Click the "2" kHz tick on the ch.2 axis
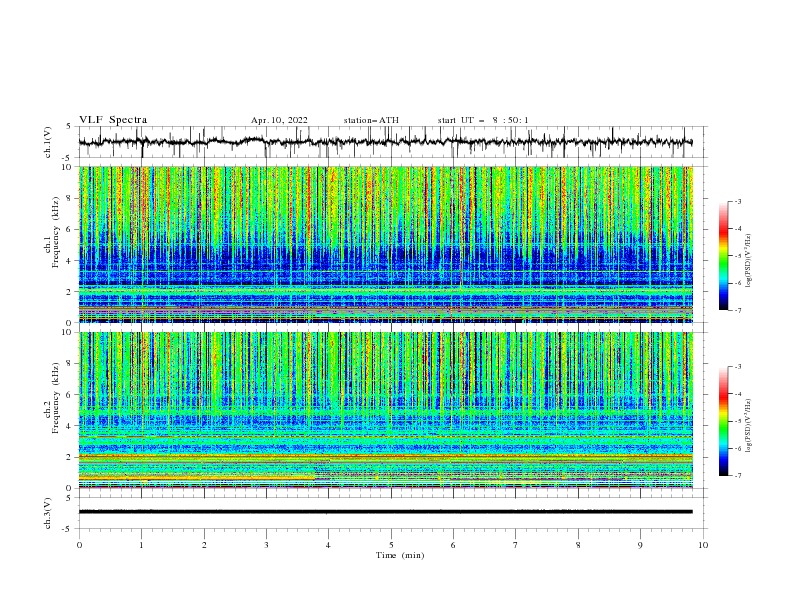This screenshot has height=612, width=792. (x=70, y=457)
